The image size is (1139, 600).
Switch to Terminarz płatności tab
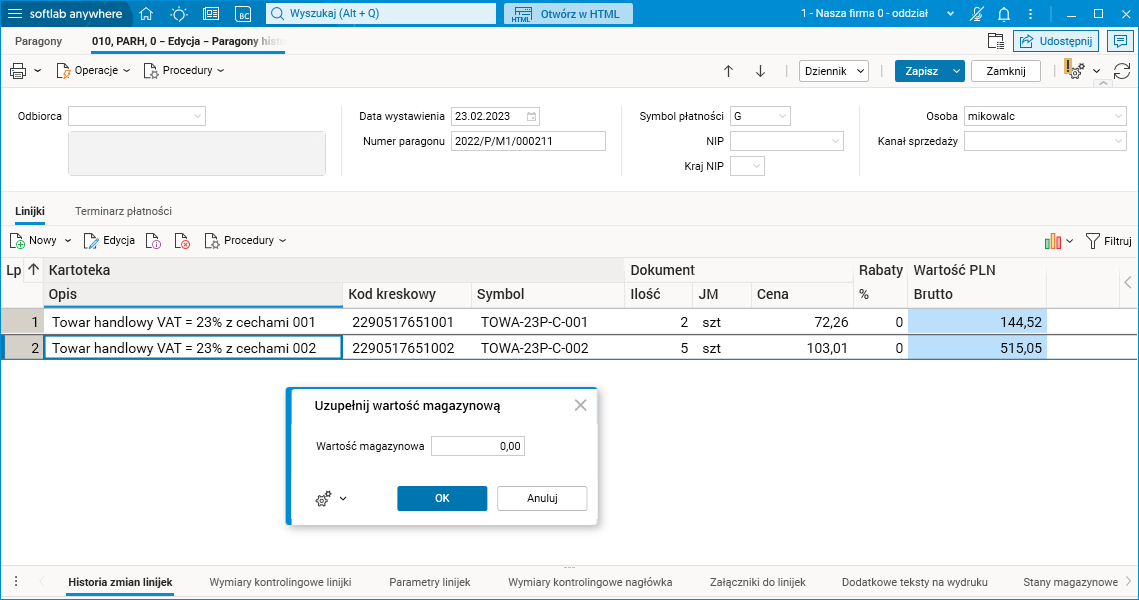123,211
